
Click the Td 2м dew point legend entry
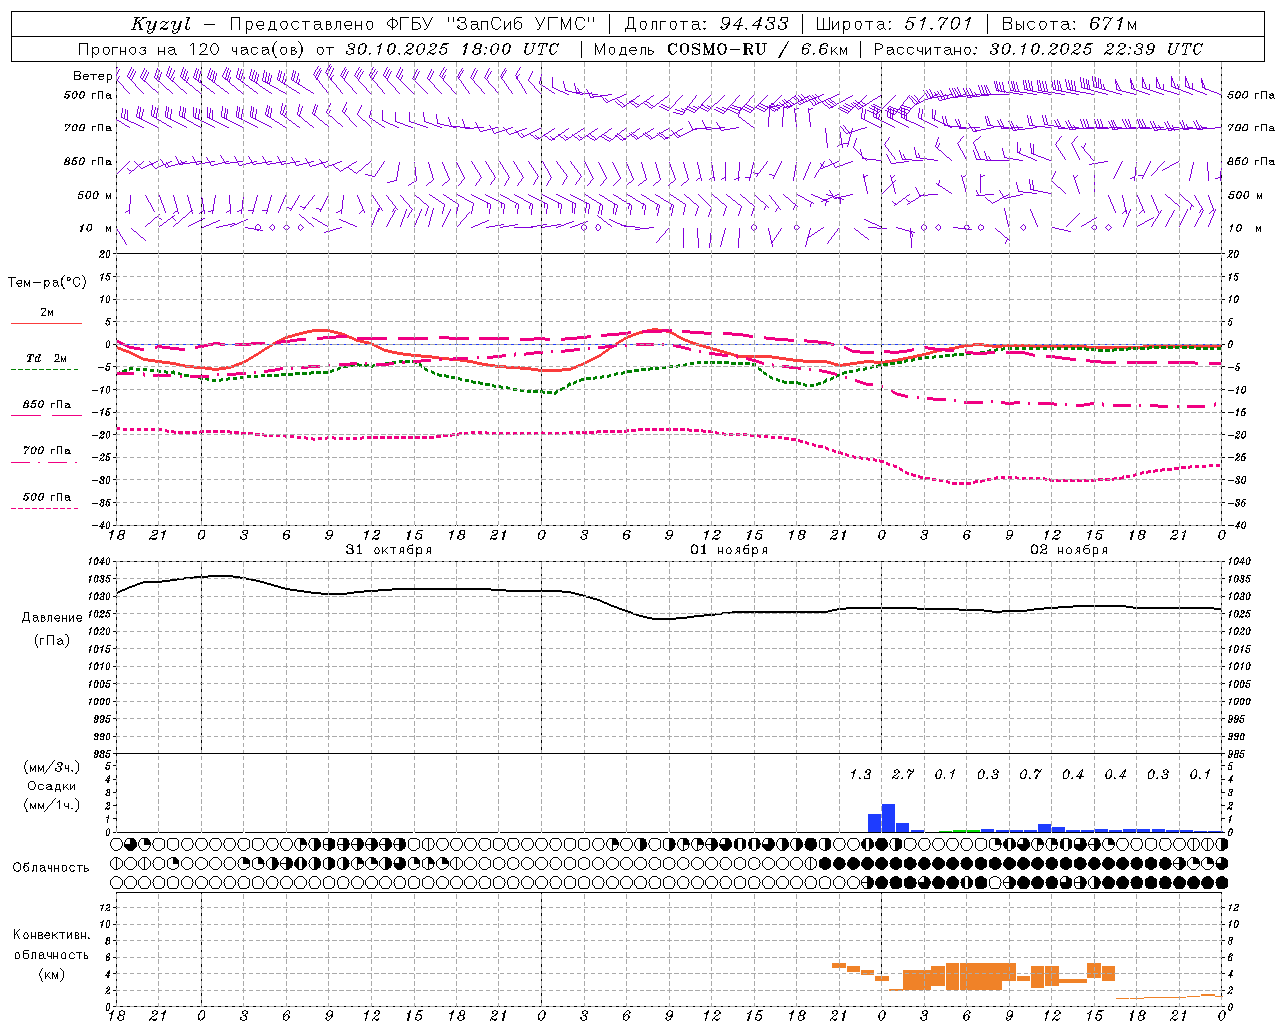tap(47, 358)
